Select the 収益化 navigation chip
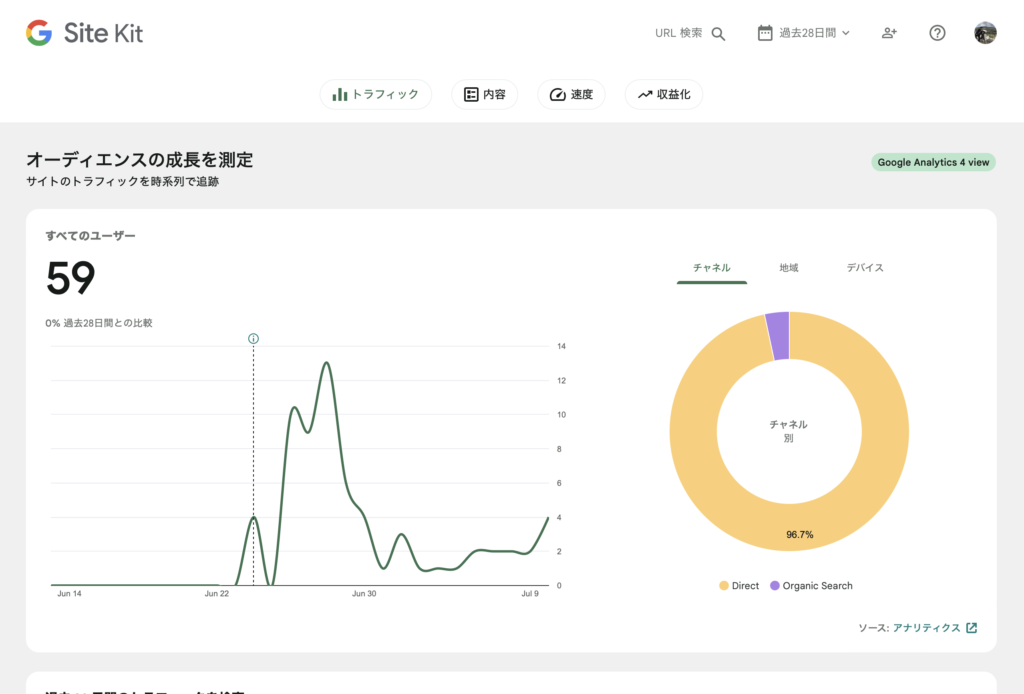This screenshot has width=1024, height=694. pyautogui.click(x=664, y=95)
